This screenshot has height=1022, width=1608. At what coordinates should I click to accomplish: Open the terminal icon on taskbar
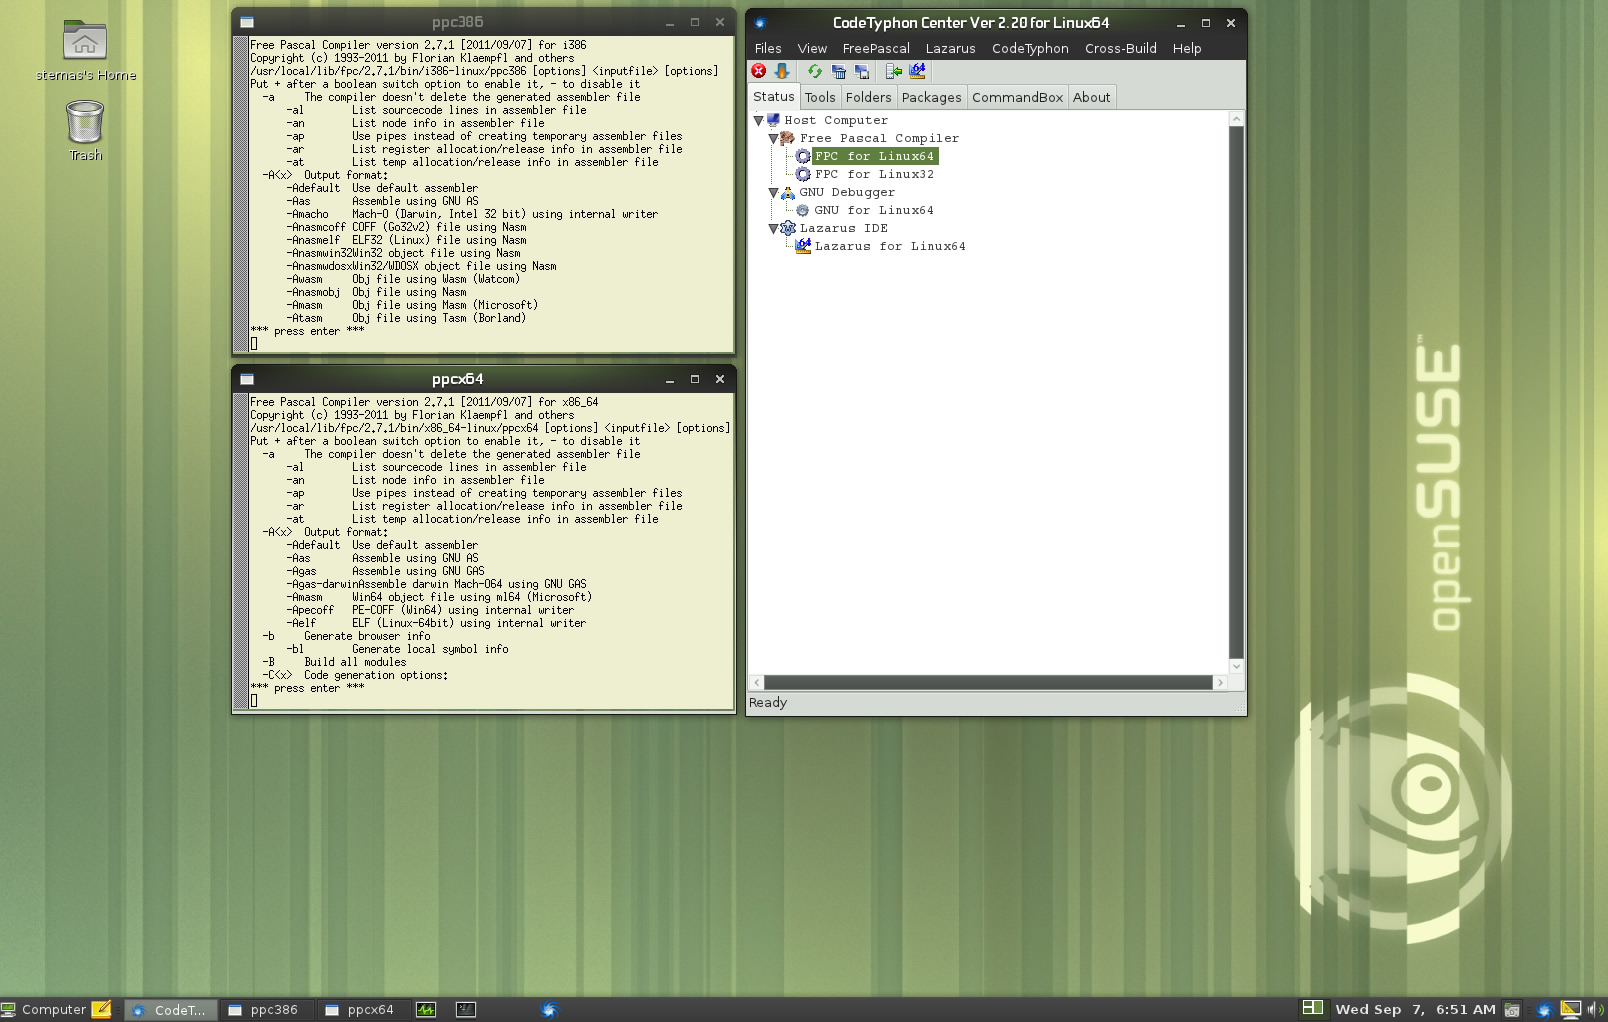466,1009
